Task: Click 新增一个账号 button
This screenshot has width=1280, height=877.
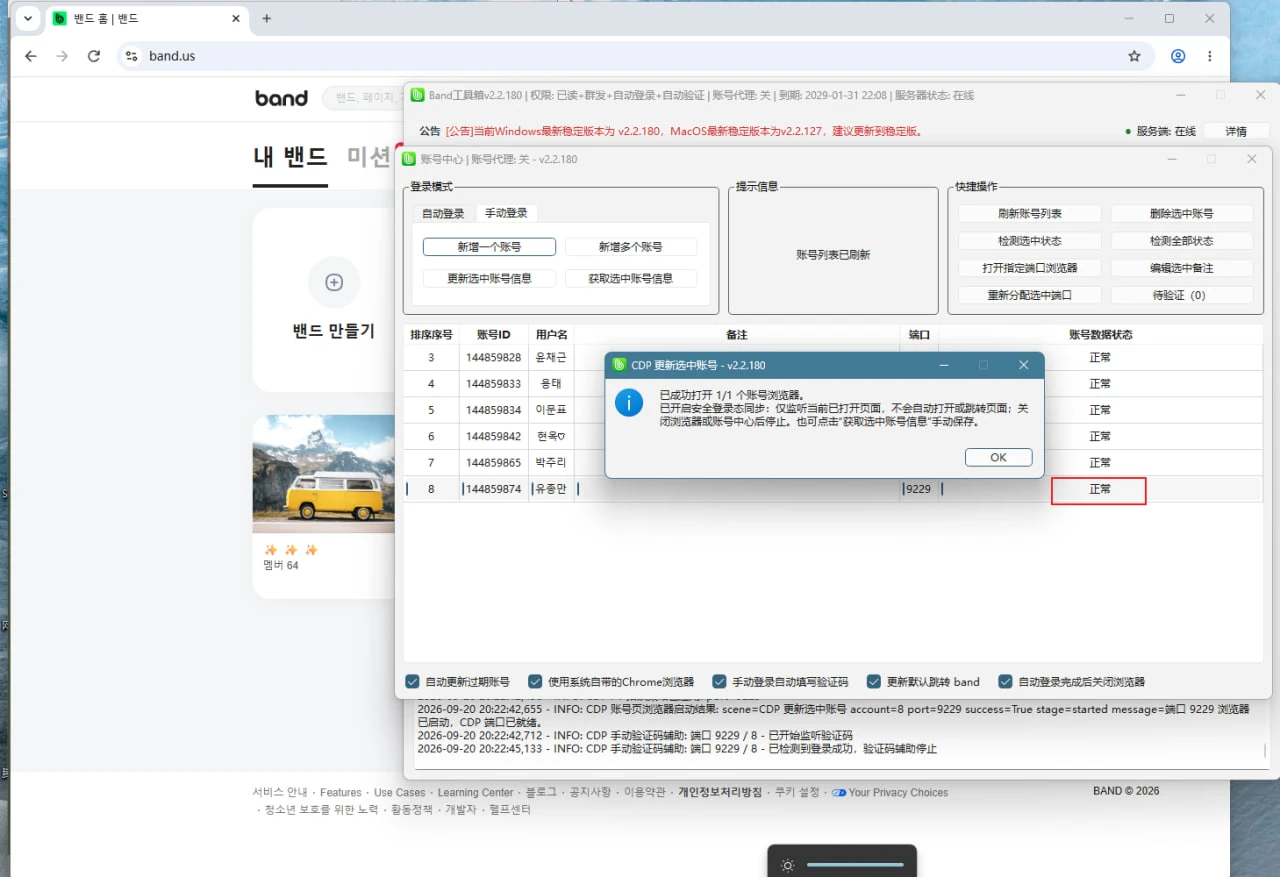Action: pos(489,247)
